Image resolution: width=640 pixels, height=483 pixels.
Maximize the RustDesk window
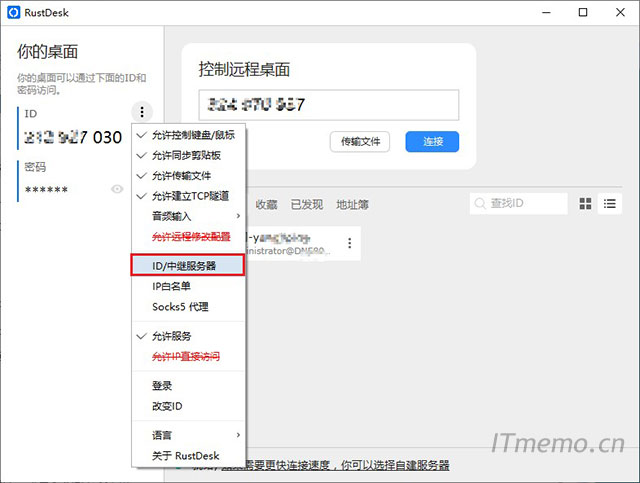(x=583, y=13)
